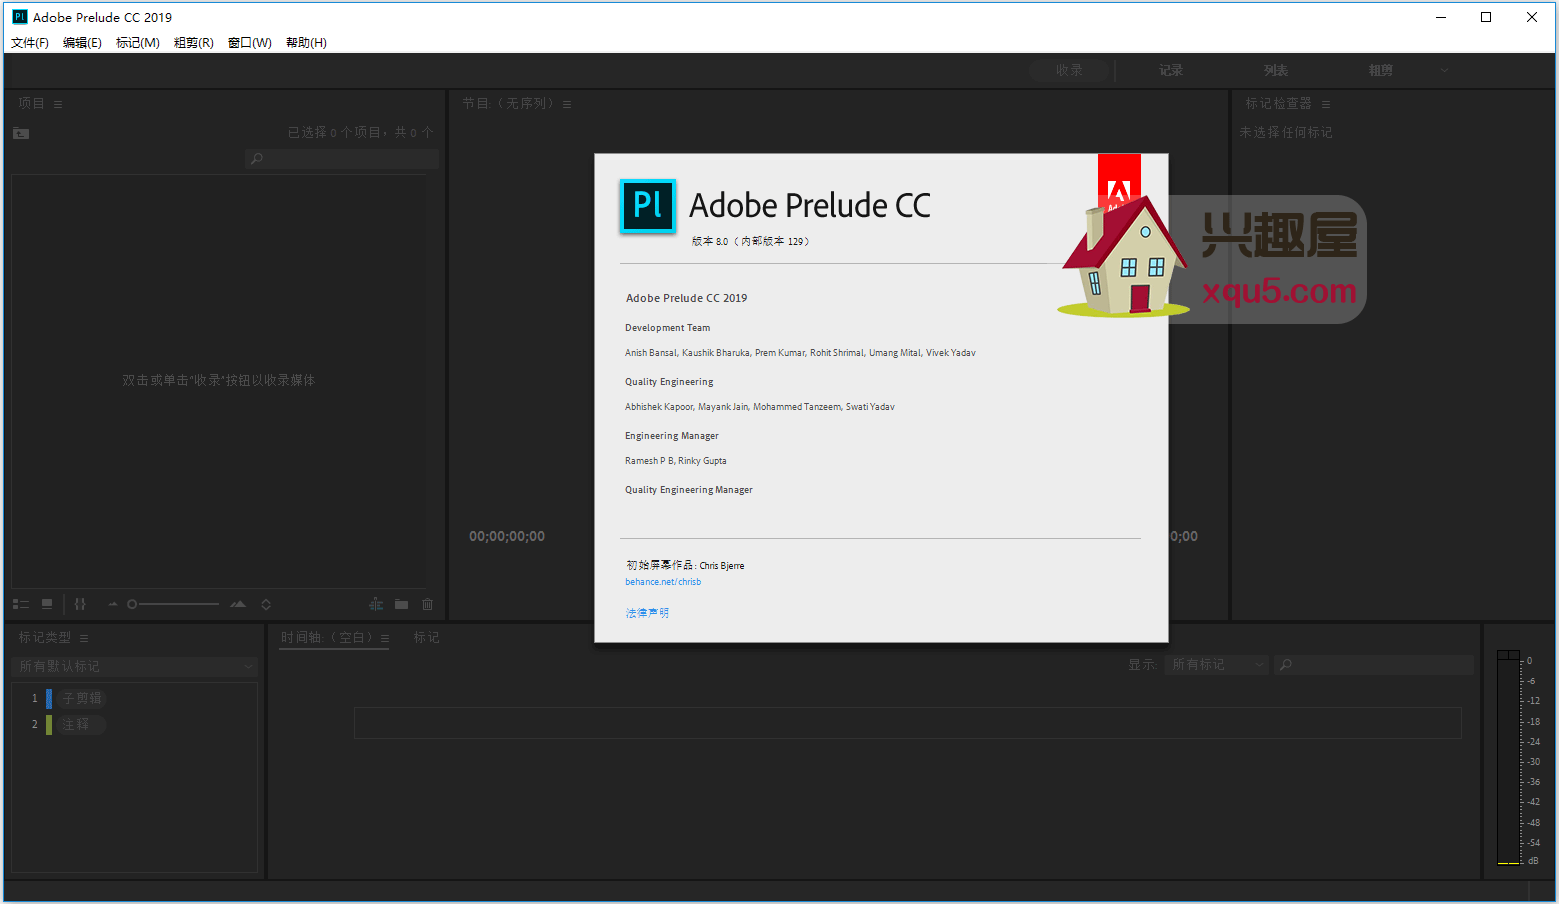Click the folder-up icon in project panel
The height and width of the screenshot is (904, 1559).
[x=21, y=133]
